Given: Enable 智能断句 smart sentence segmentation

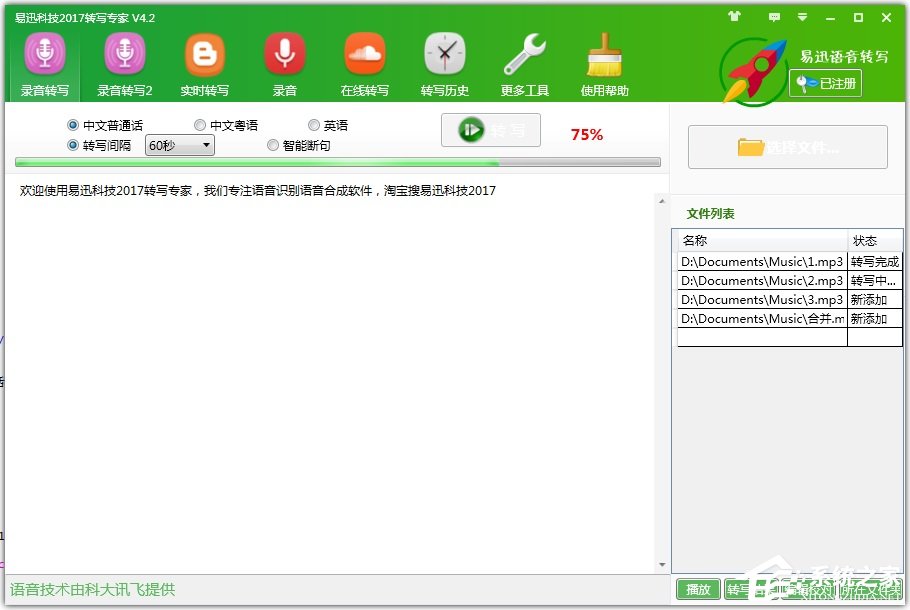Looking at the screenshot, I should pyautogui.click(x=272, y=145).
